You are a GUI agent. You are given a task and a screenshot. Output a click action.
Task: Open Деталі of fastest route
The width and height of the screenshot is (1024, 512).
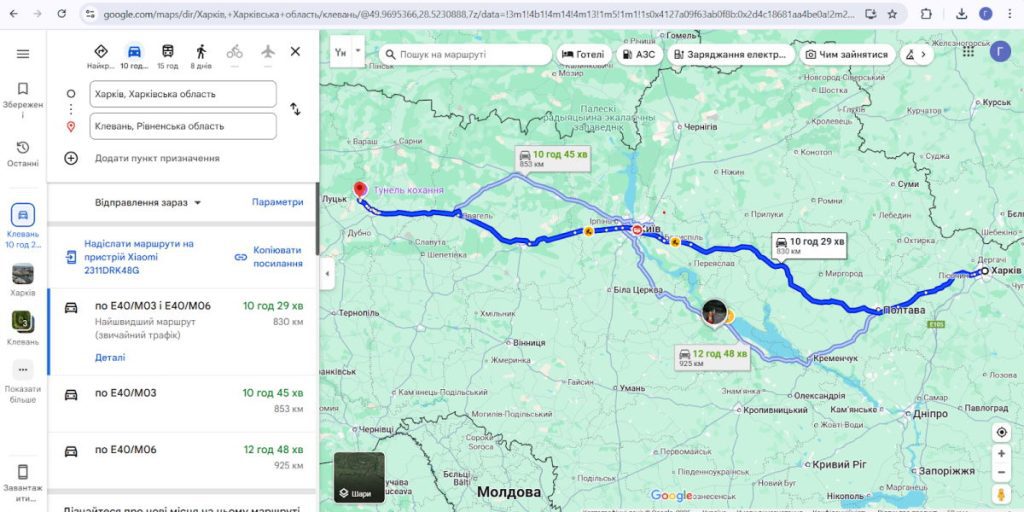point(110,357)
